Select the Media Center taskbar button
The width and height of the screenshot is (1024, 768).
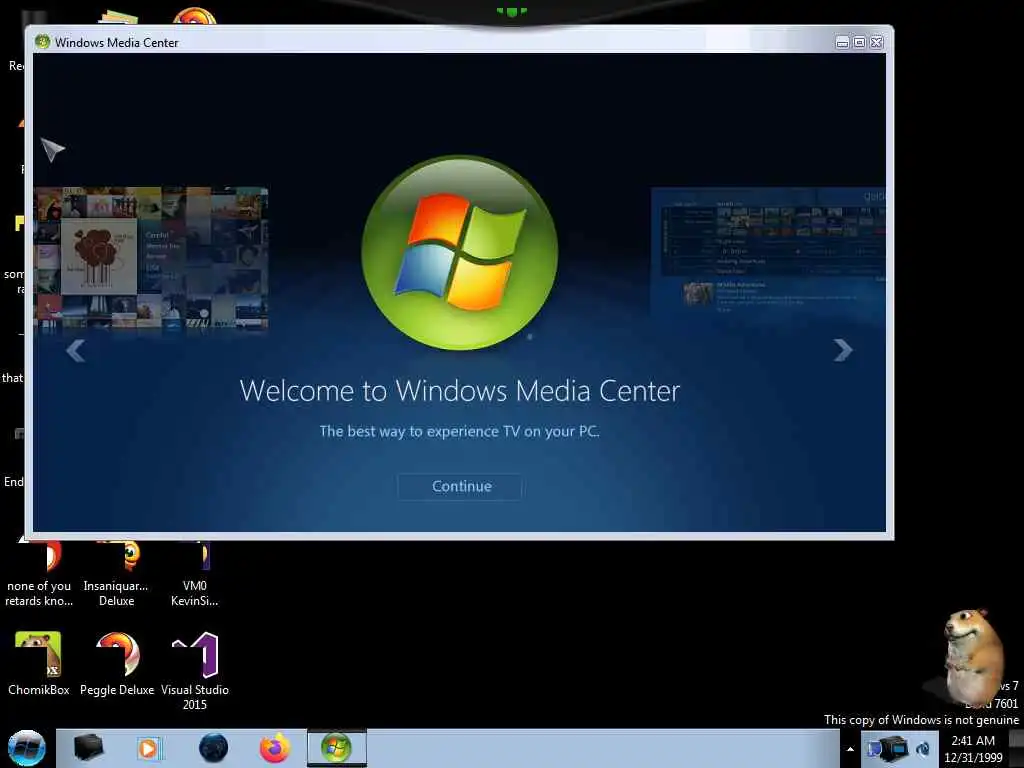337,748
